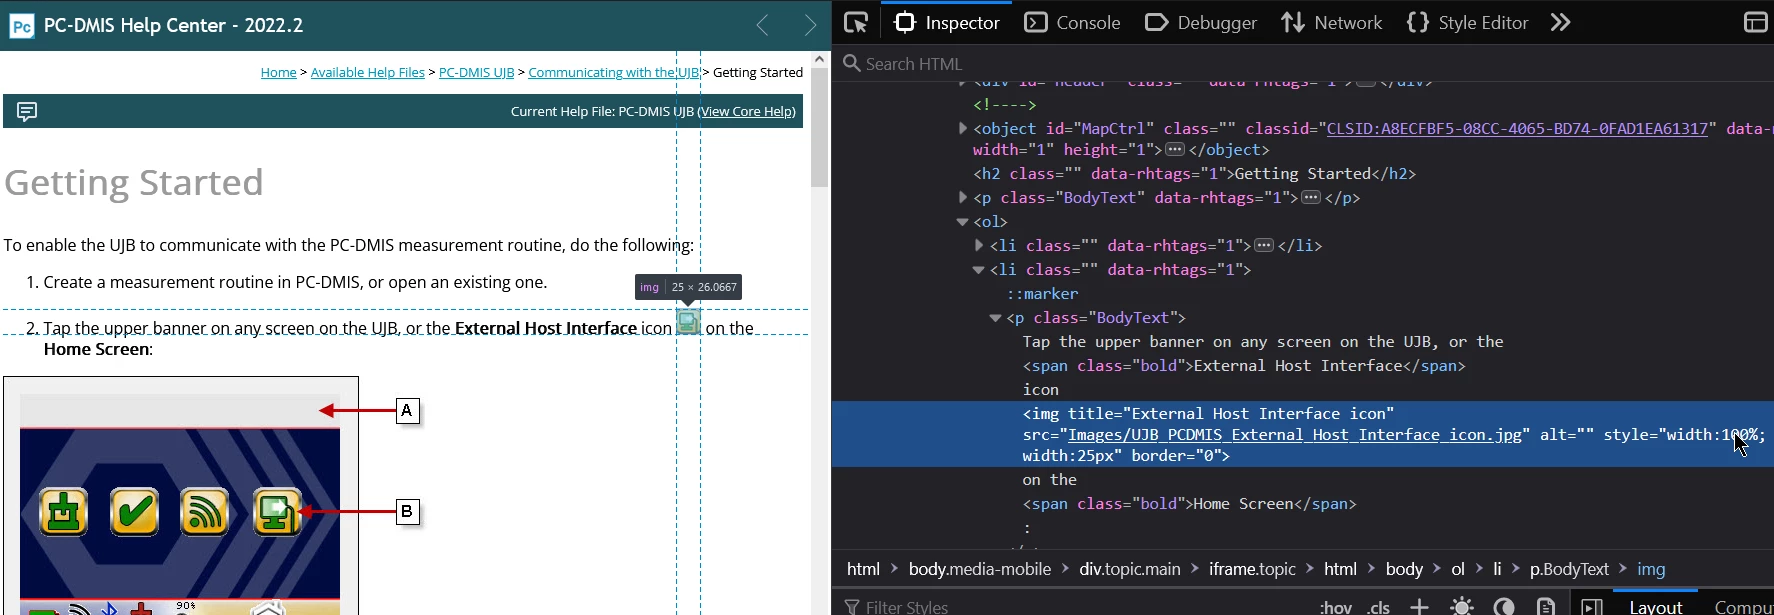Open the PC-DMIS UJB breadcrumb link
1774x615 pixels.
click(477, 72)
